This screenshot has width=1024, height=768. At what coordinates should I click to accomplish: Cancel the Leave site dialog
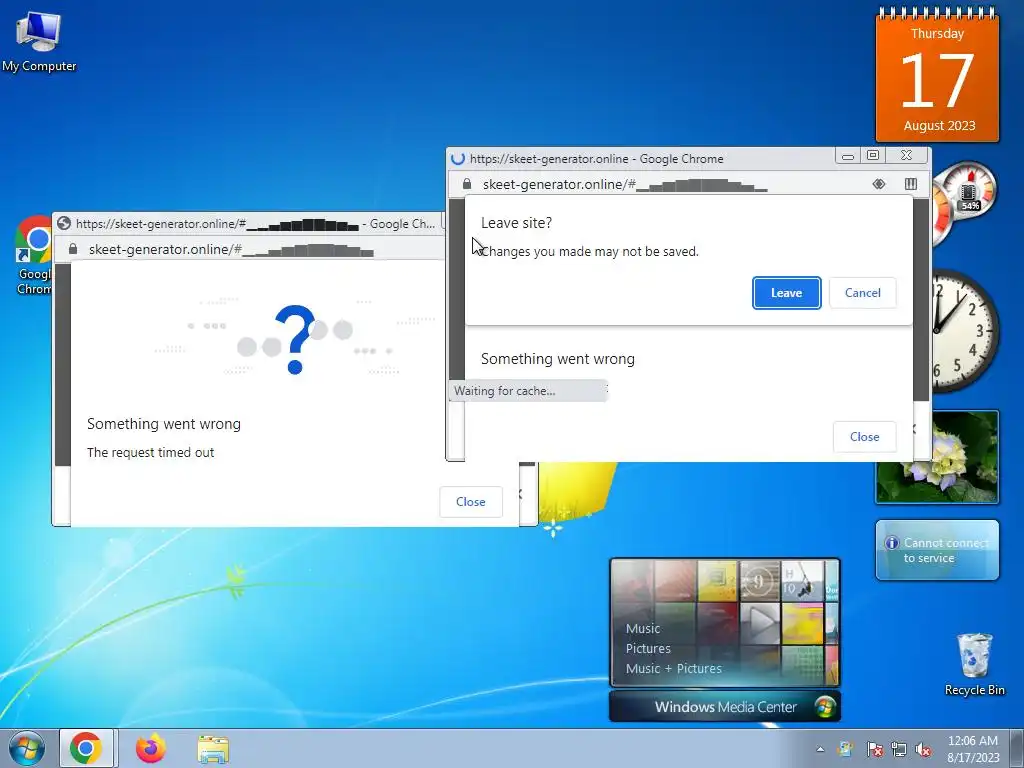pyautogui.click(x=862, y=293)
